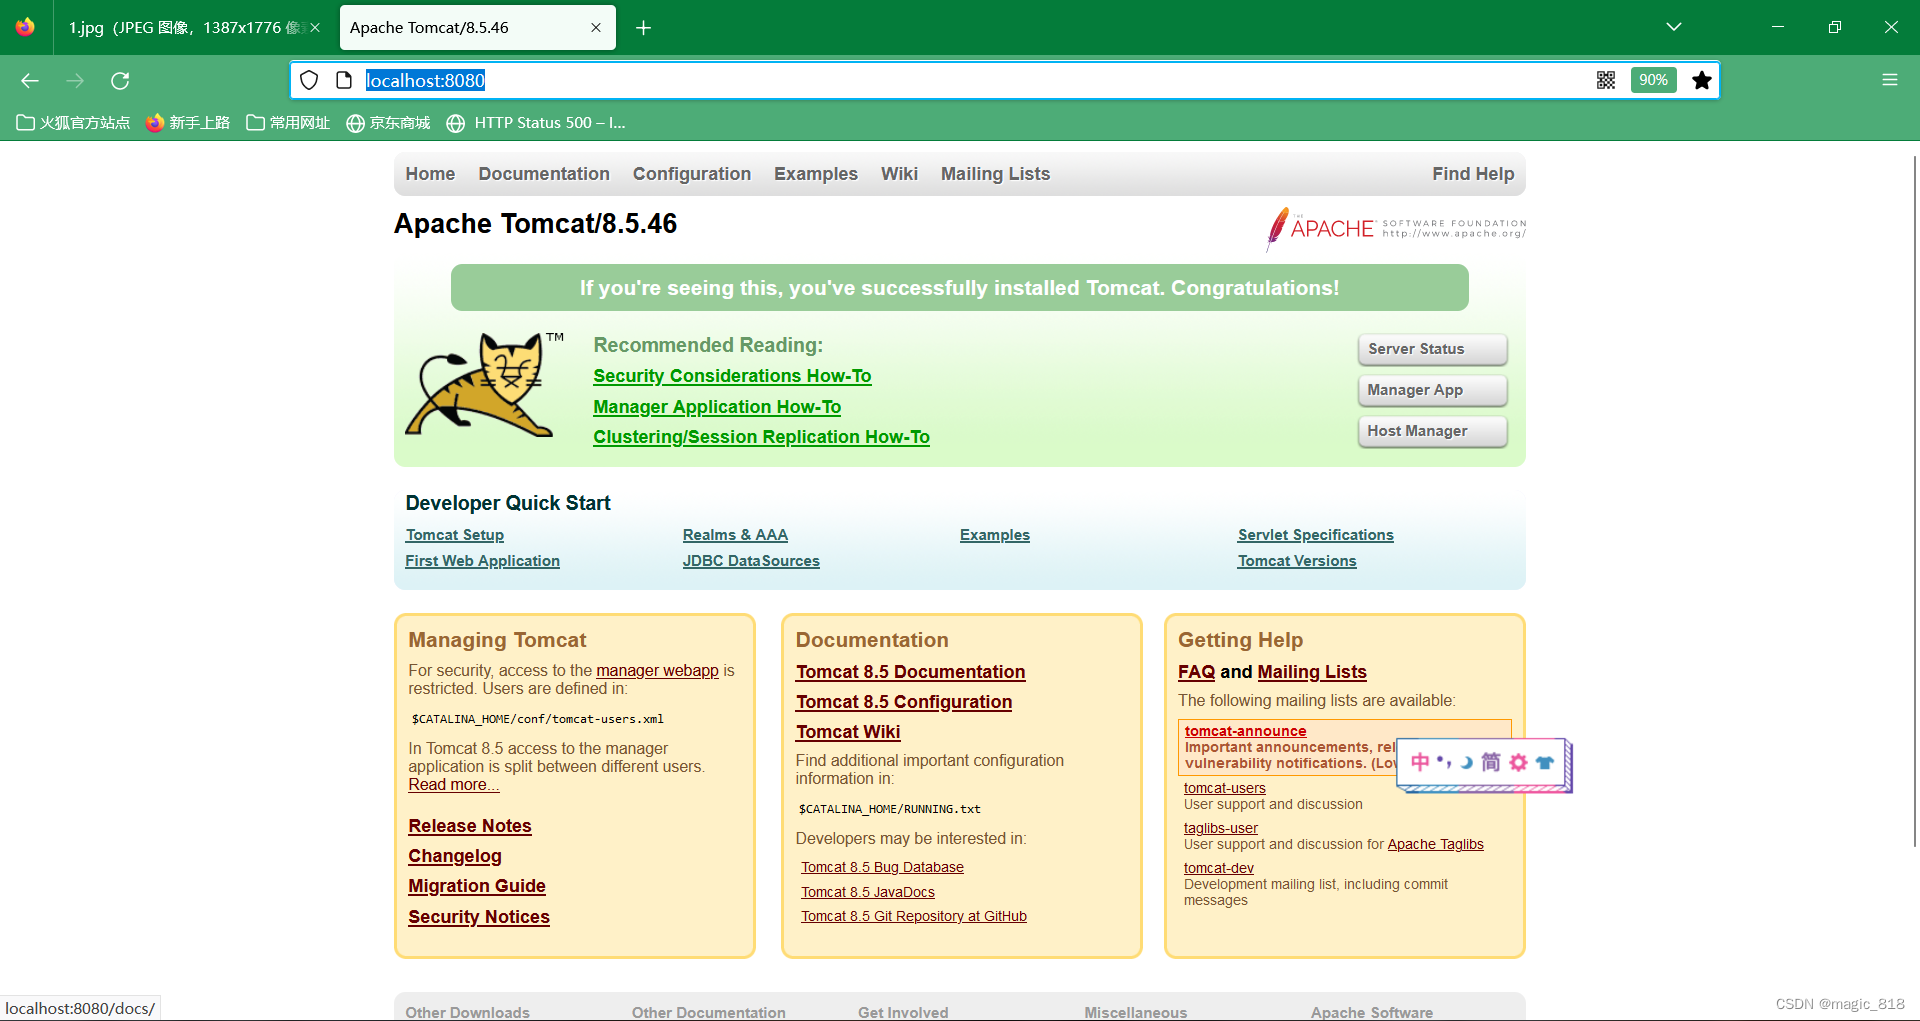Click the page info document icon
1920x1021 pixels.
(344, 80)
